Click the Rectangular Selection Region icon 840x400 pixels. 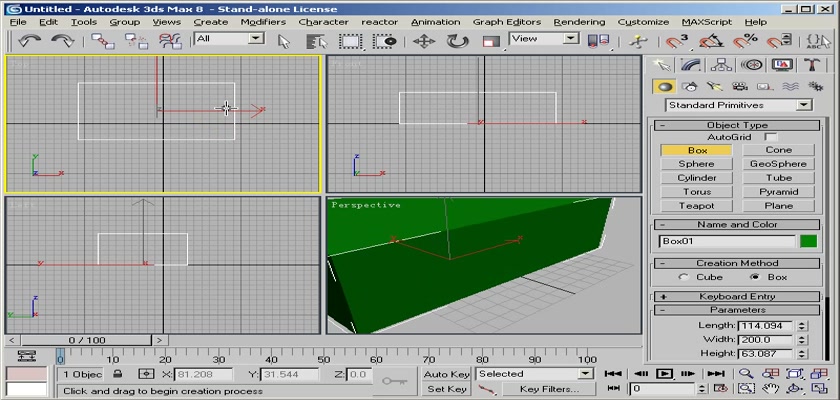tap(351, 41)
